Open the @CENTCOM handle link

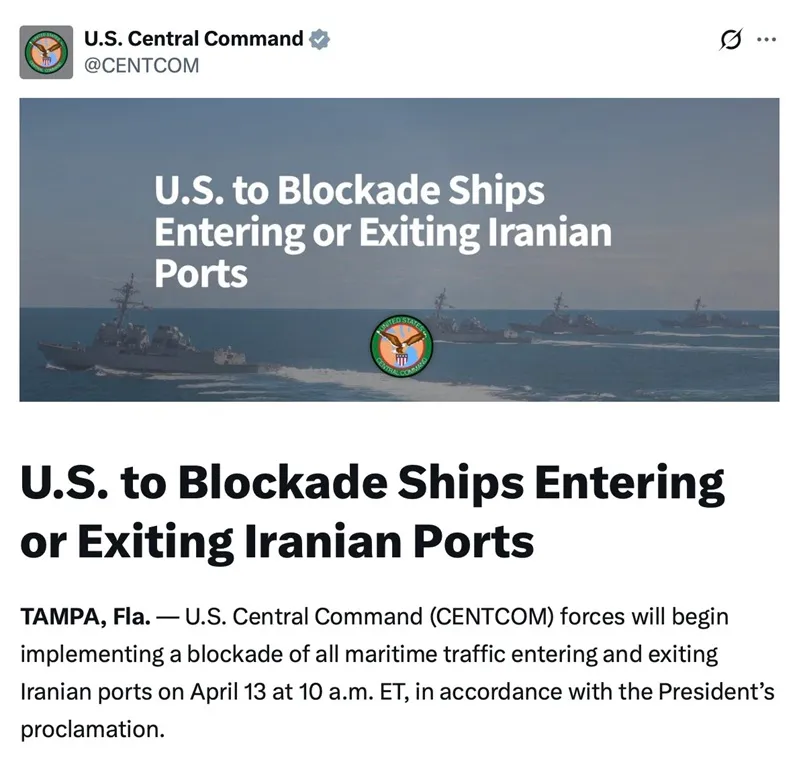pos(141,66)
